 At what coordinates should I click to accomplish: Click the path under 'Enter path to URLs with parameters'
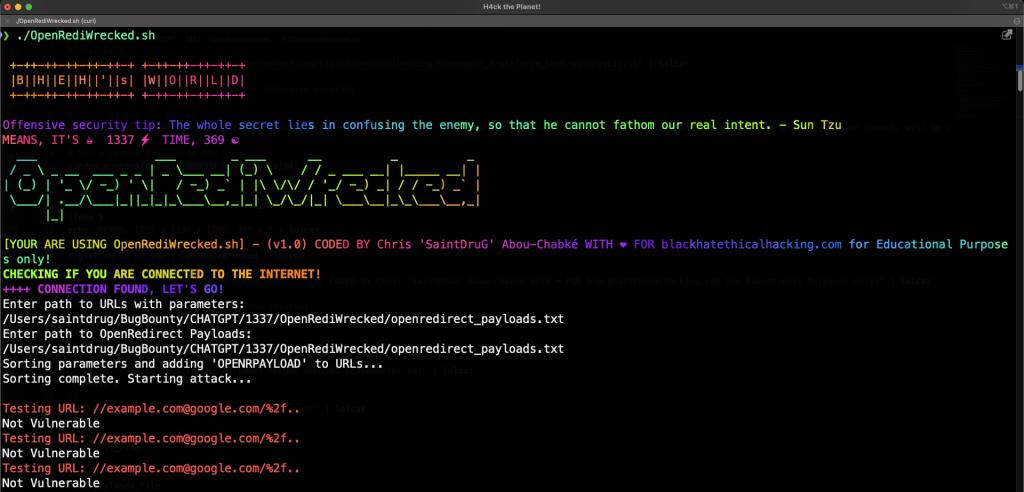(x=283, y=319)
